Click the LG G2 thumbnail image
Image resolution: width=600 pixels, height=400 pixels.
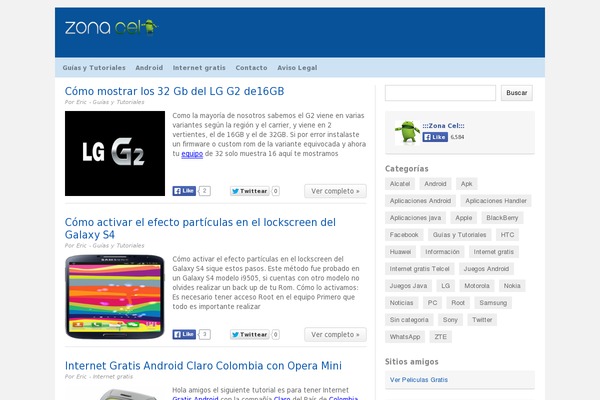tap(115, 153)
